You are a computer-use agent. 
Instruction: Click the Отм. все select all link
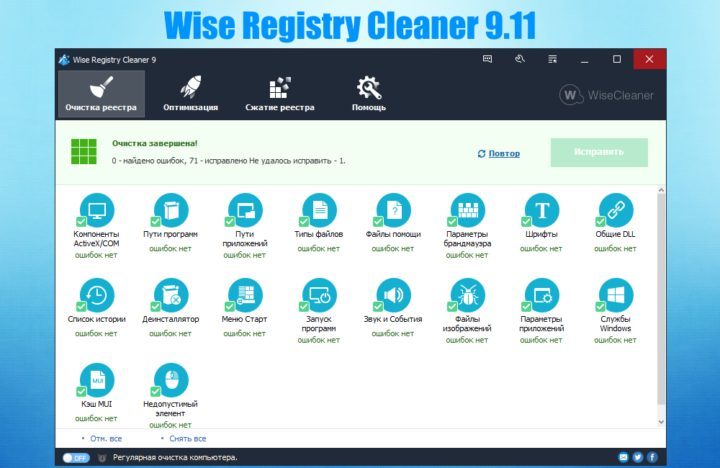106,438
